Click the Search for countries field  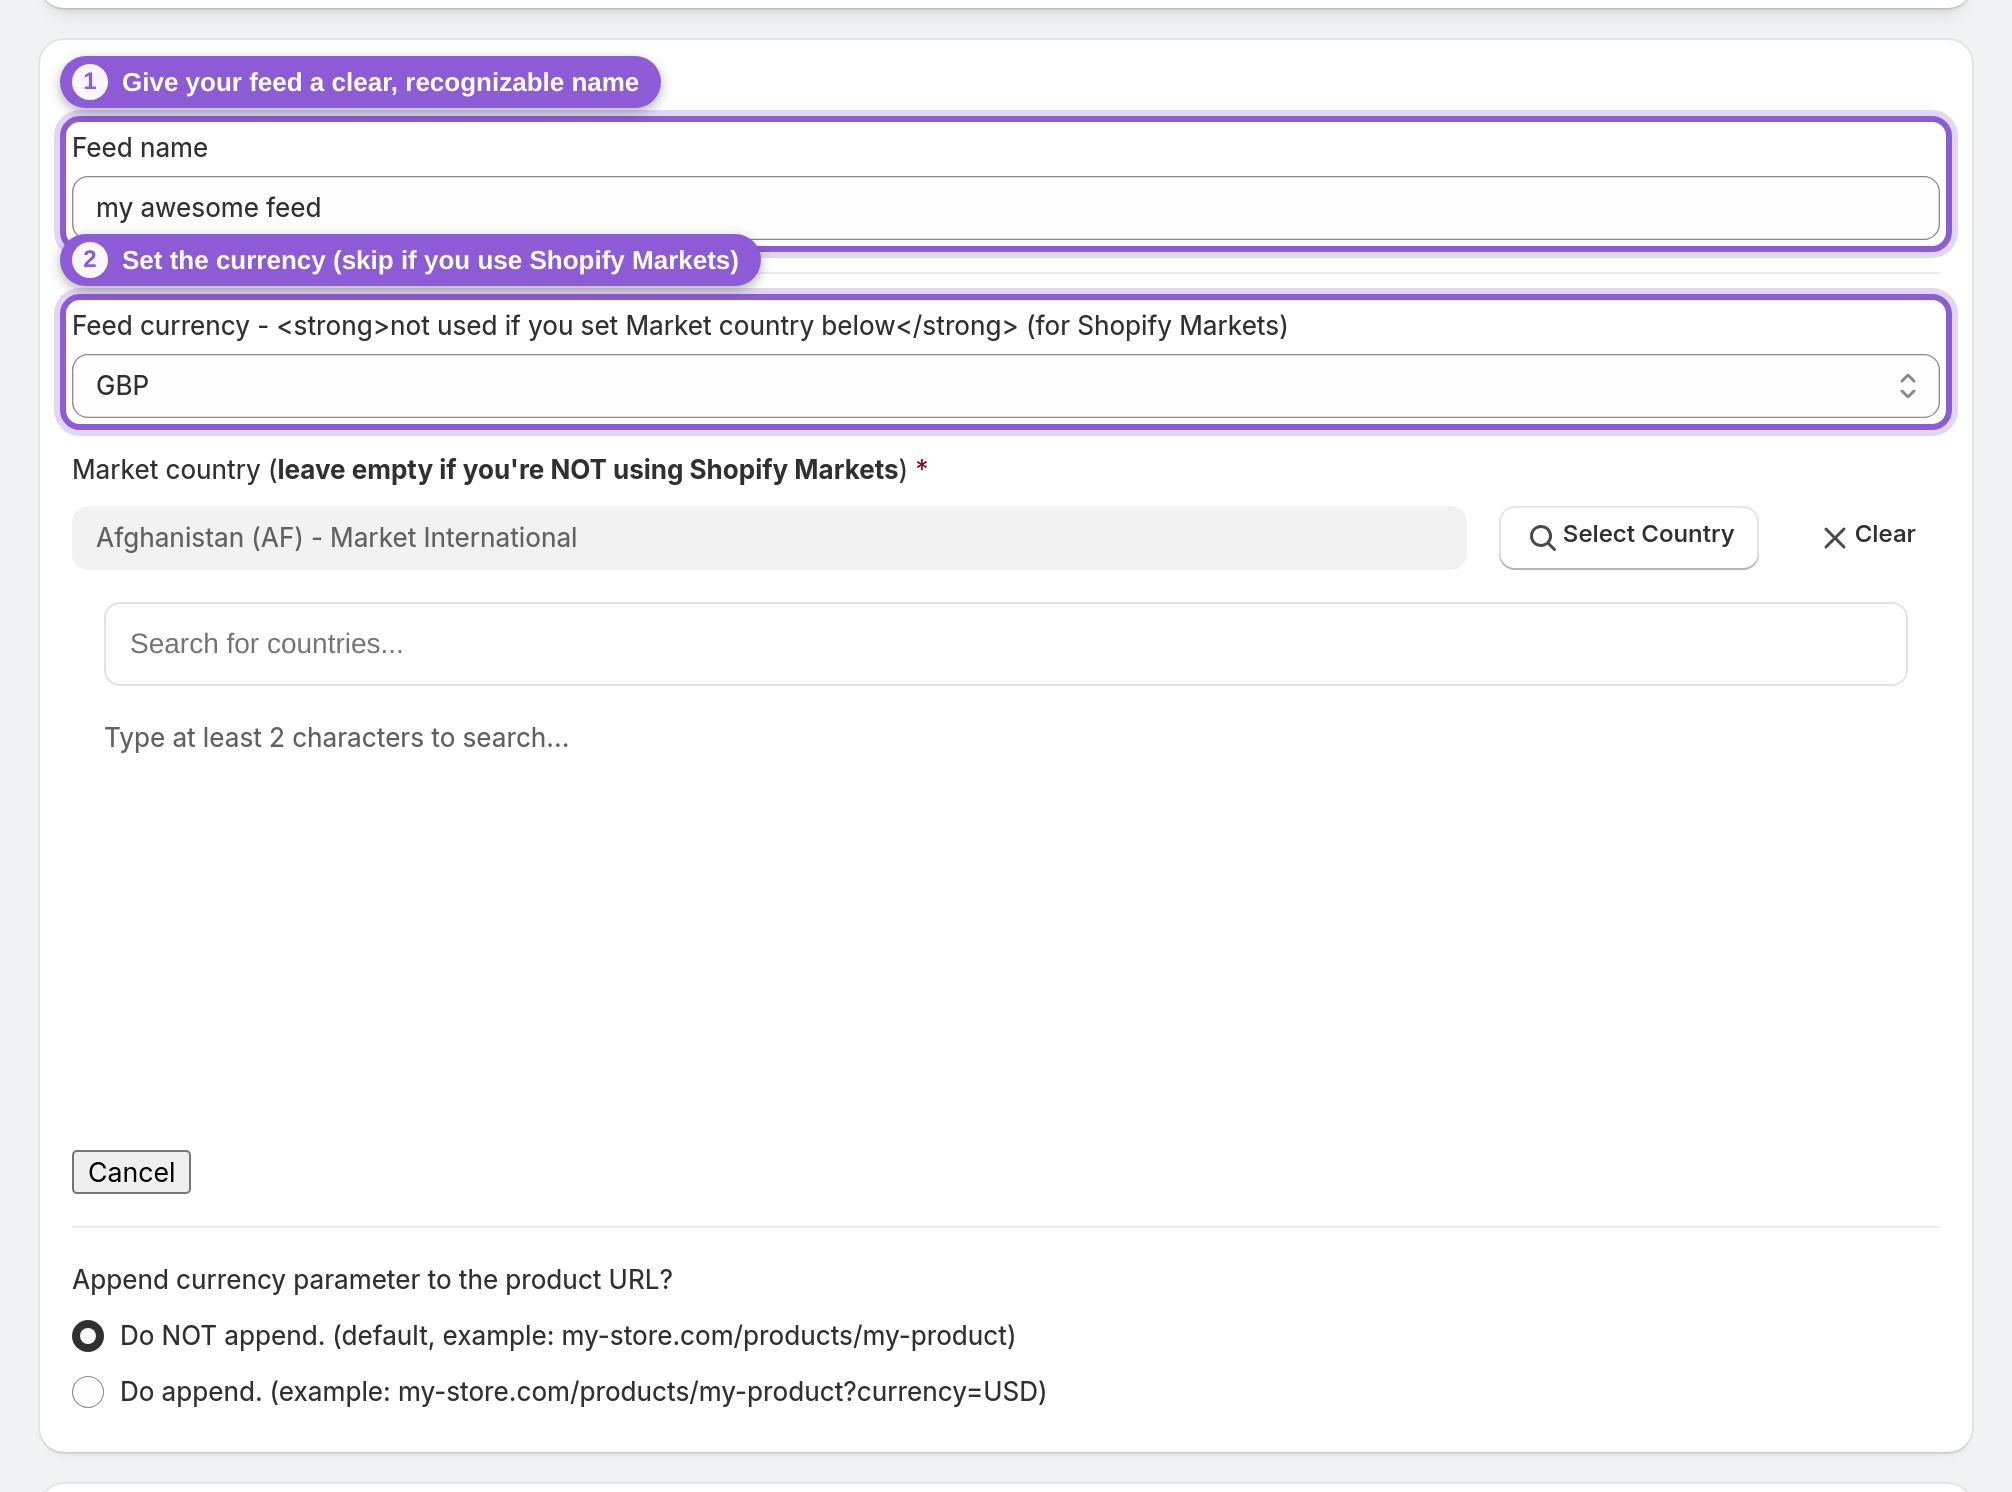click(1005, 644)
